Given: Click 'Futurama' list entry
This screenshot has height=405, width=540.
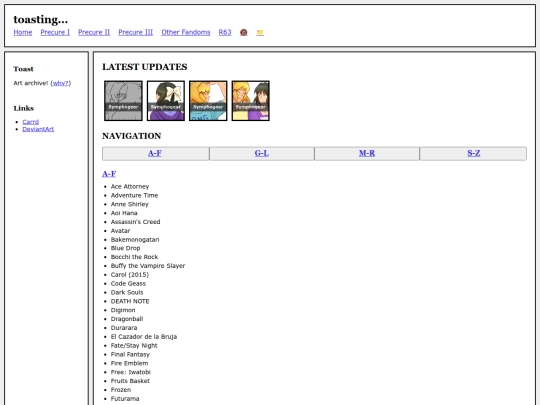Looking at the screenshot, I should [x=125, y=399].
